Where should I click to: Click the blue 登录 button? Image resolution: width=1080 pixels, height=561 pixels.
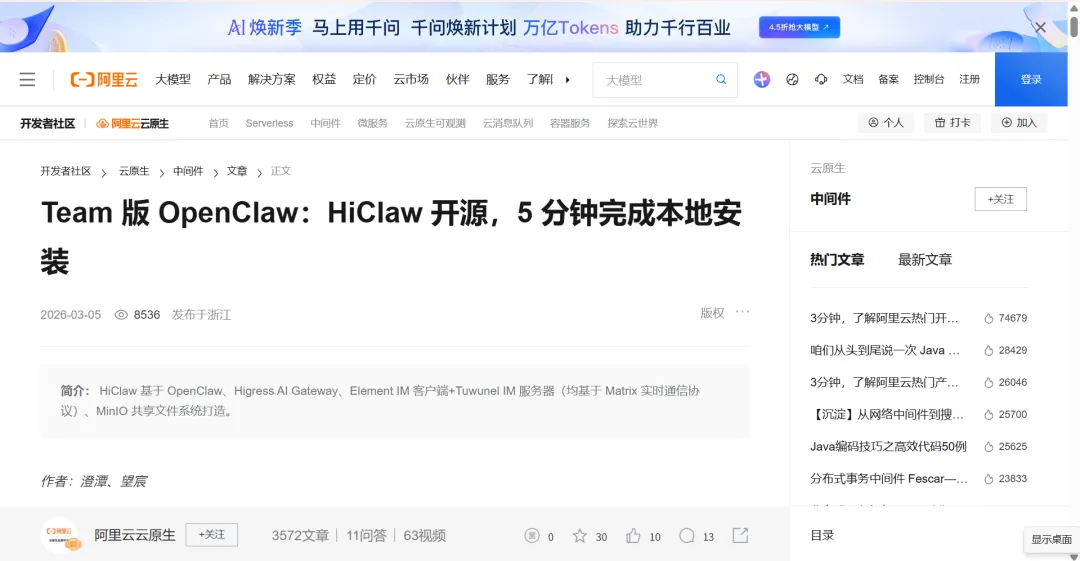coord(1031,79)
